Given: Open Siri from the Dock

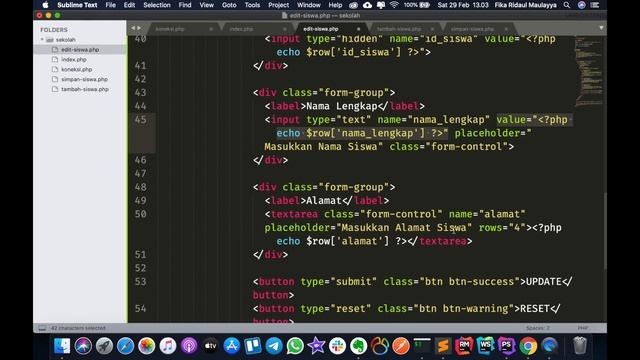Looking at the screenshot, I should pos(83,346).
